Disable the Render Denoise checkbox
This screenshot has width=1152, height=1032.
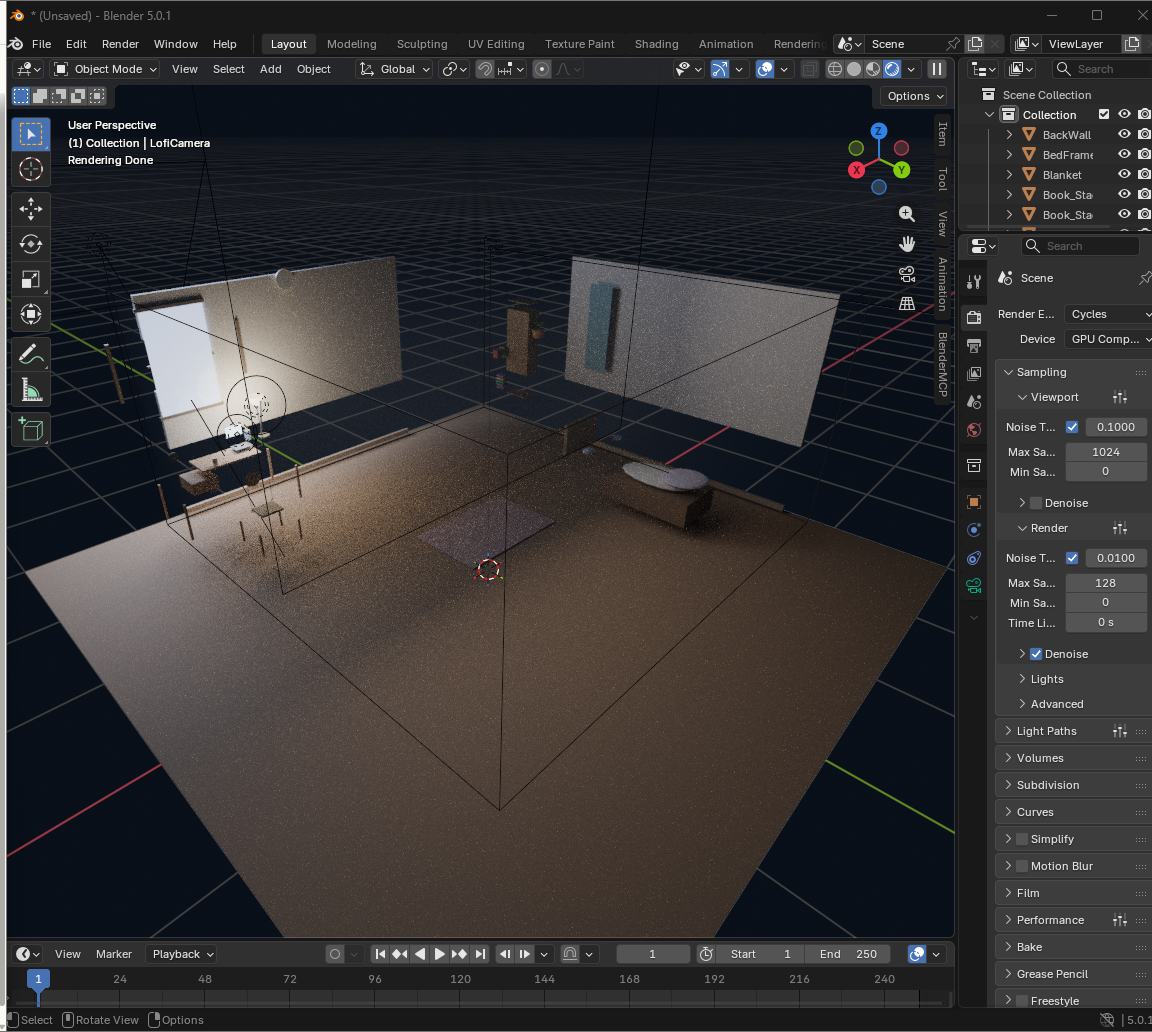click(x=1036, y=654)
